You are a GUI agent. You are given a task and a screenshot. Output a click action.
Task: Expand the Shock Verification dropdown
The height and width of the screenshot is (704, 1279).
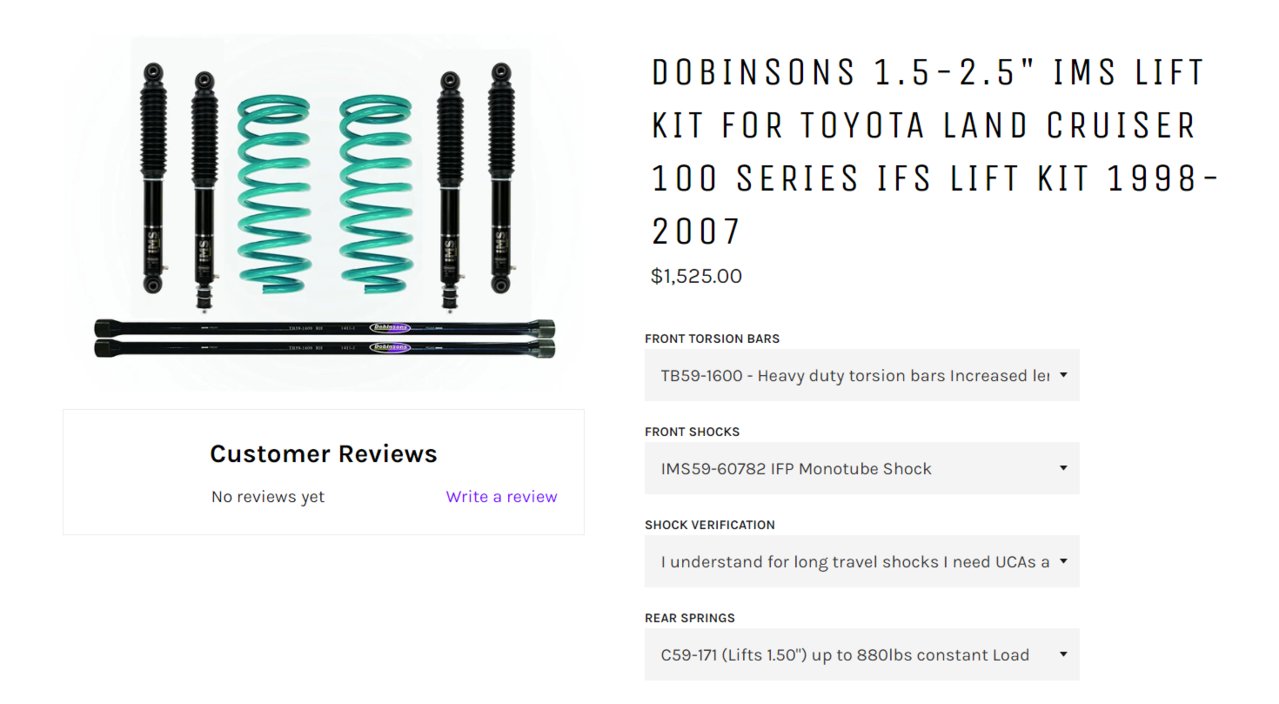pos(862,561)
